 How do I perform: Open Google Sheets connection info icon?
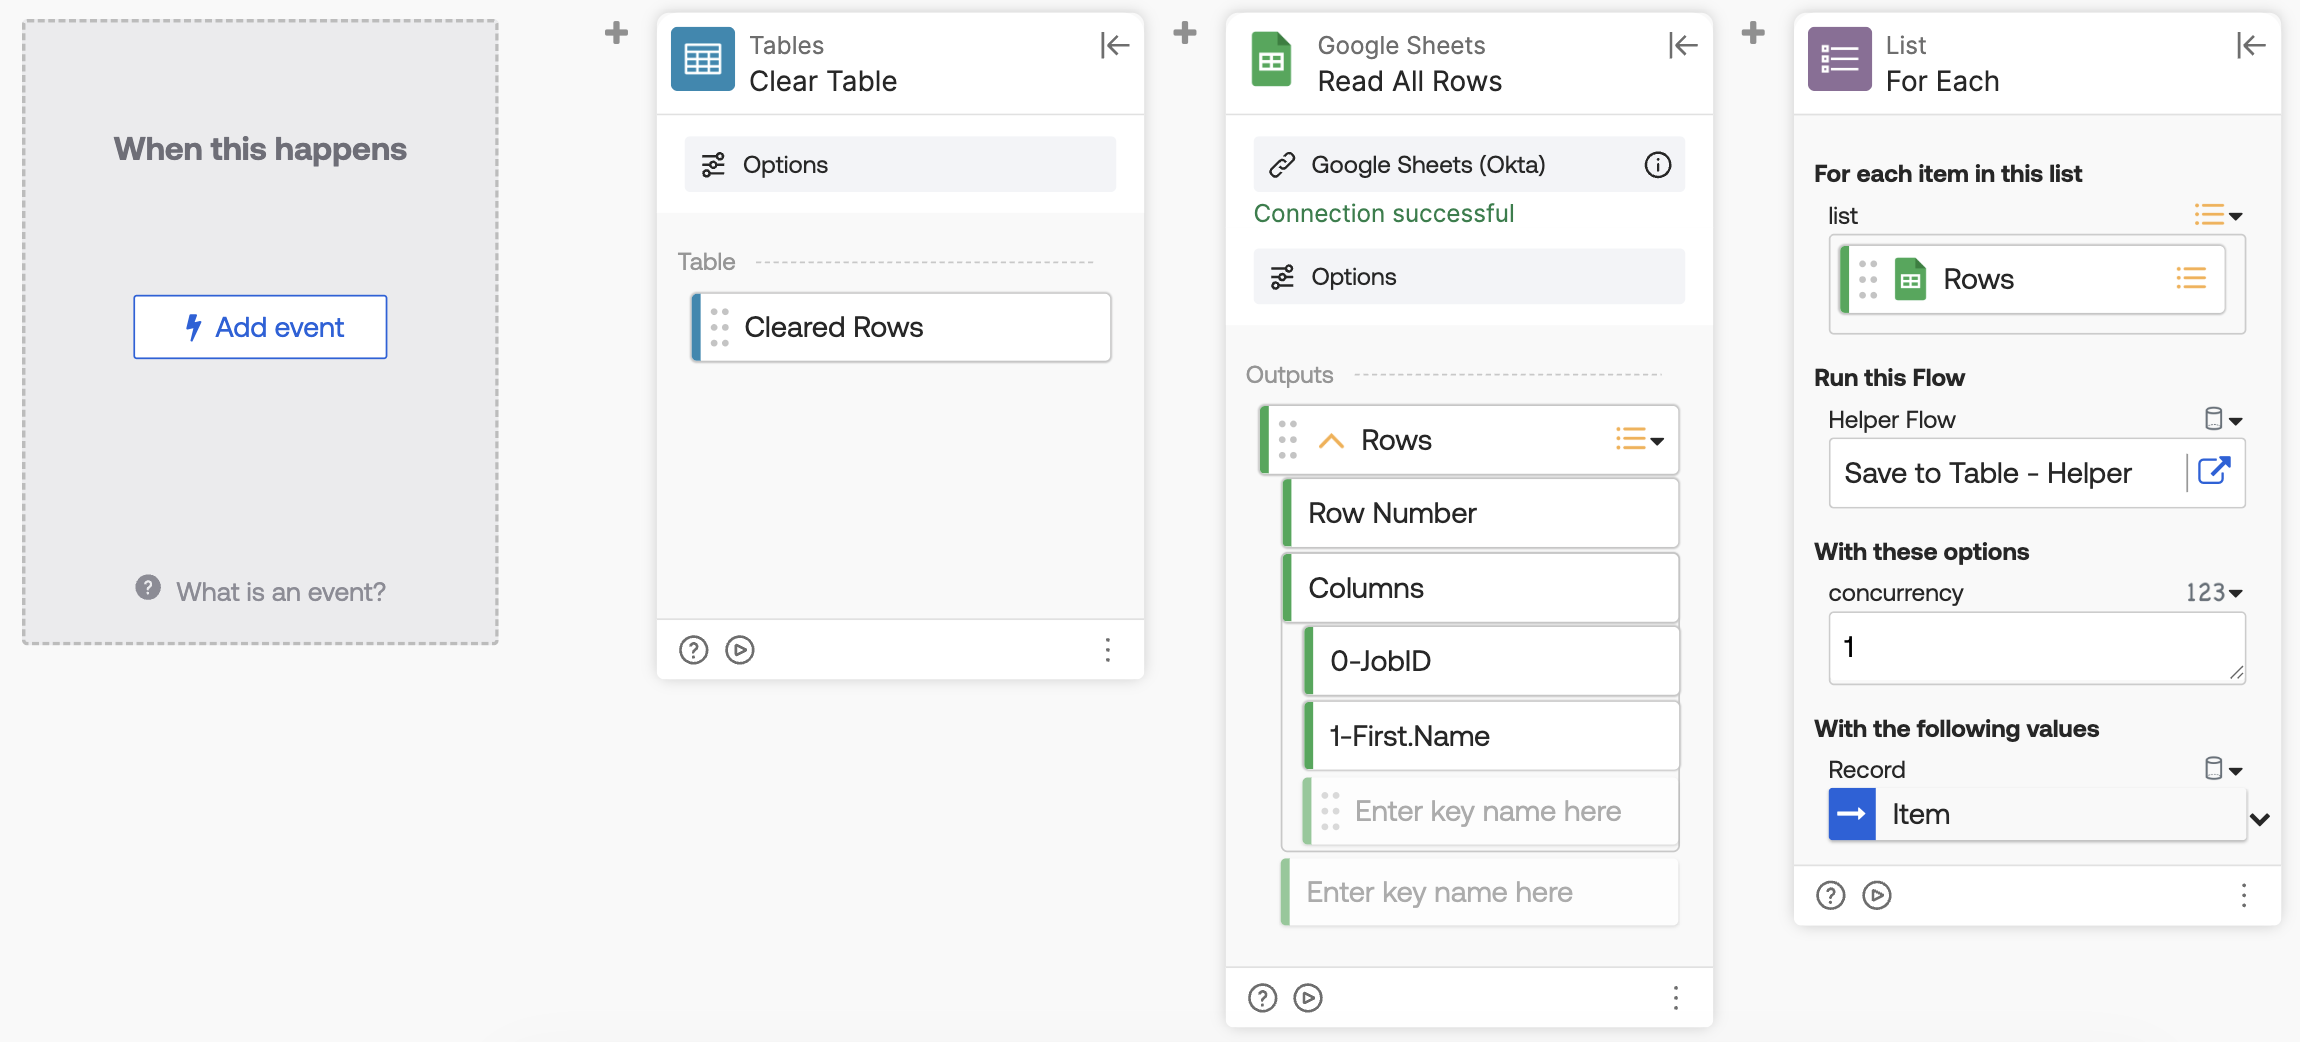(x=1657, y=165)
